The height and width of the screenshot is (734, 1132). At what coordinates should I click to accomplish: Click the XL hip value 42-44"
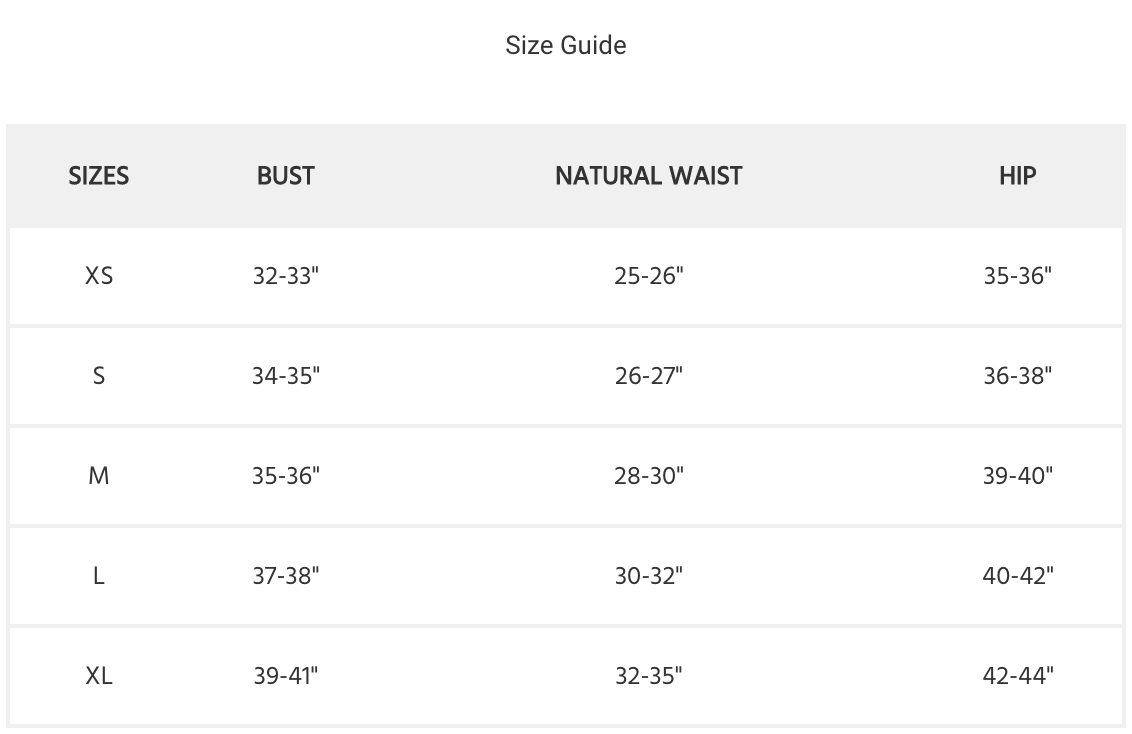(x=1017, y=676)
